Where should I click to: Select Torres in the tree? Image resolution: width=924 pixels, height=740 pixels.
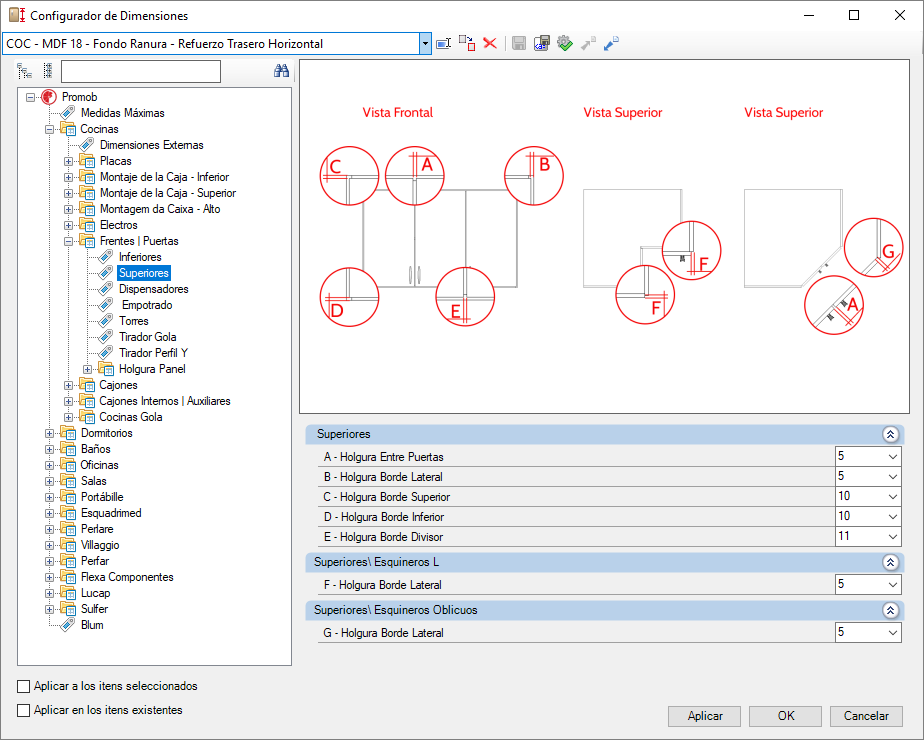[x=134, y=321]
